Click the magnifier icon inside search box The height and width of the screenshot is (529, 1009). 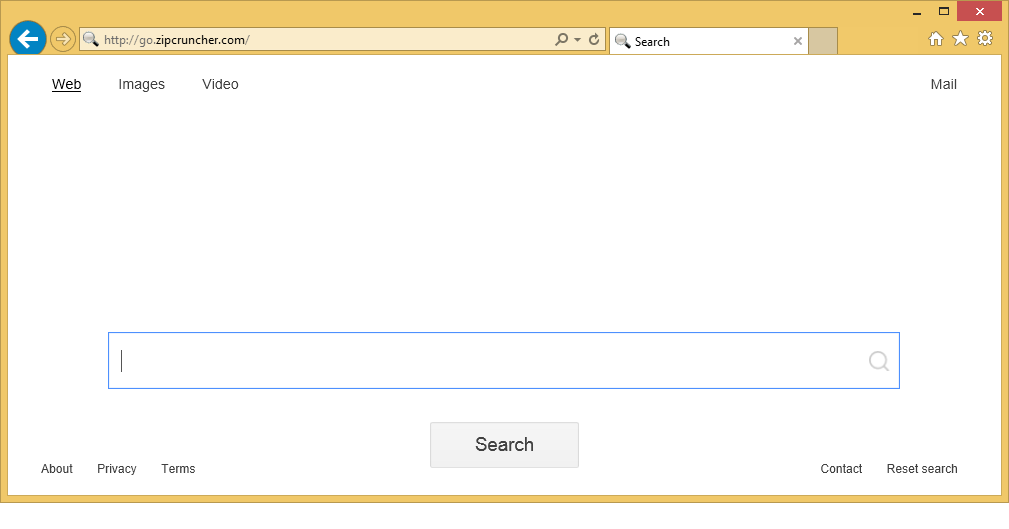(x=878, y=361)
